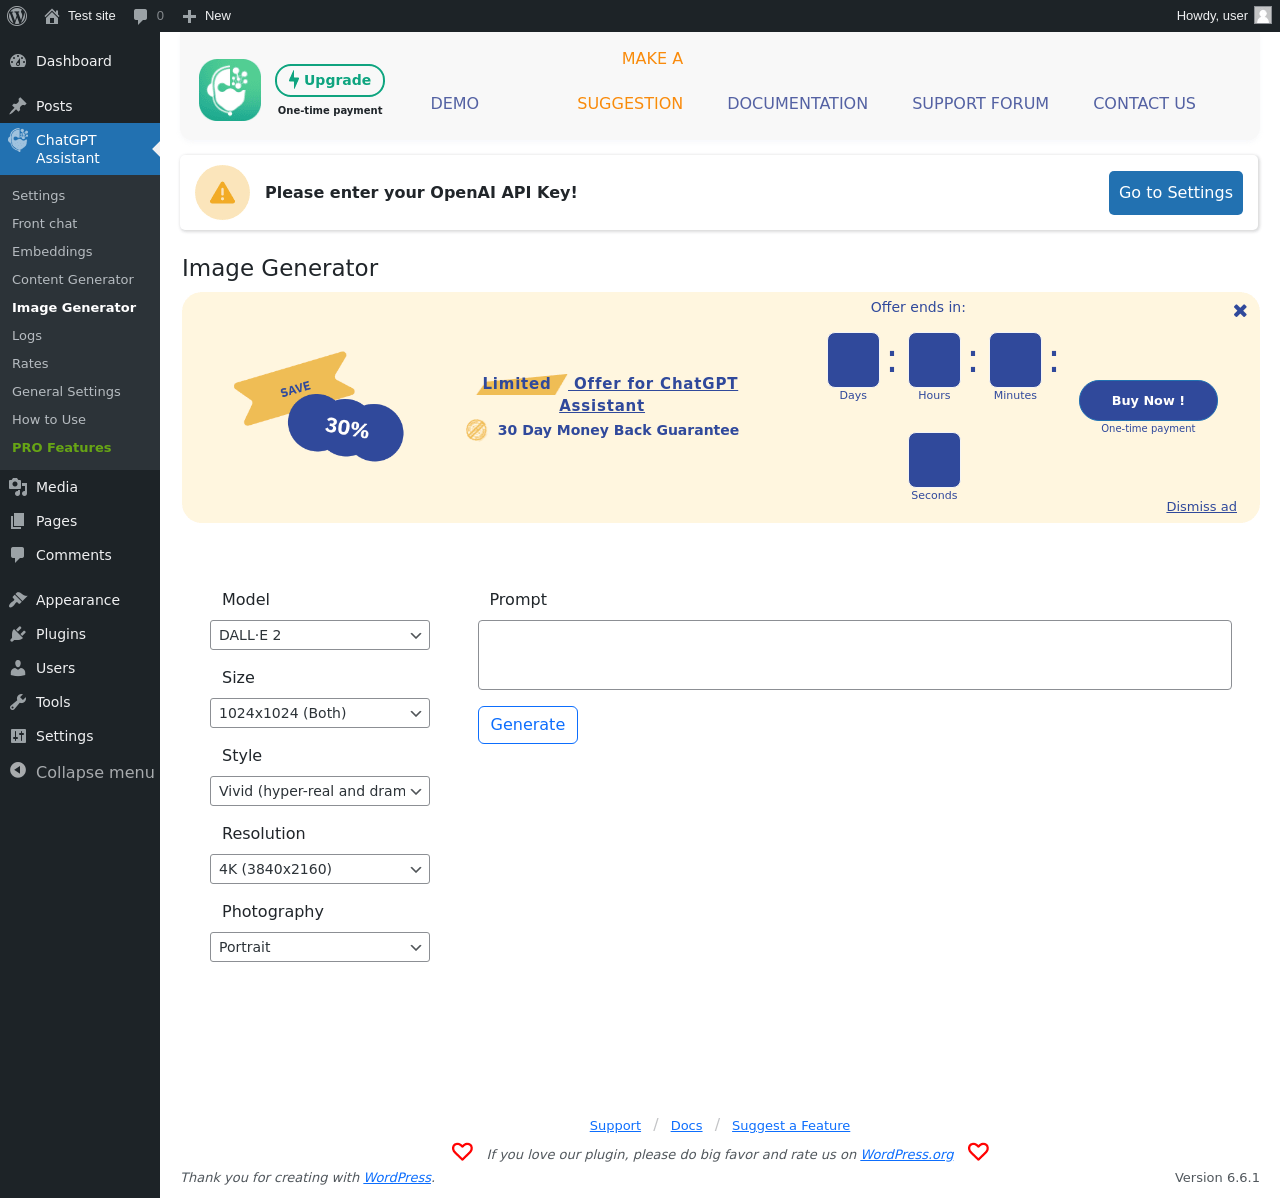Click the right heart icon in footer
1280x1198 pixels.
point(978,1152)
